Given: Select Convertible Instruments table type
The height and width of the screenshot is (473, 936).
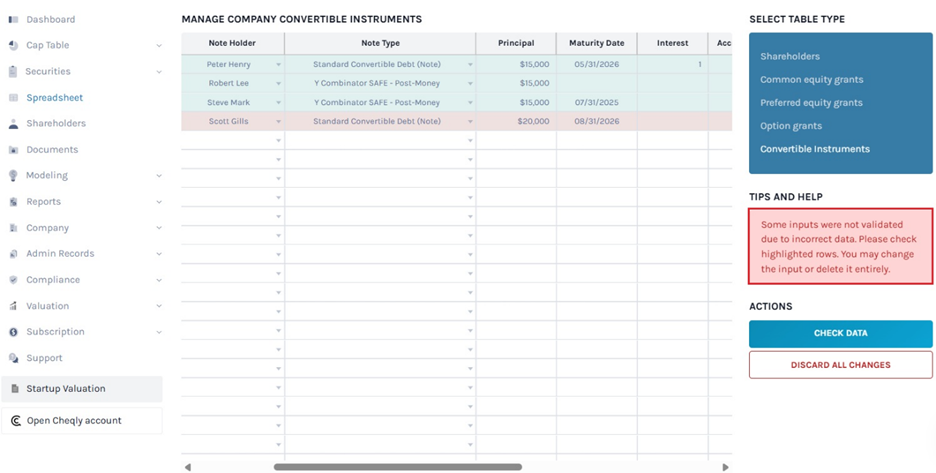Looking at the screenshot, I should pos(814,149).
